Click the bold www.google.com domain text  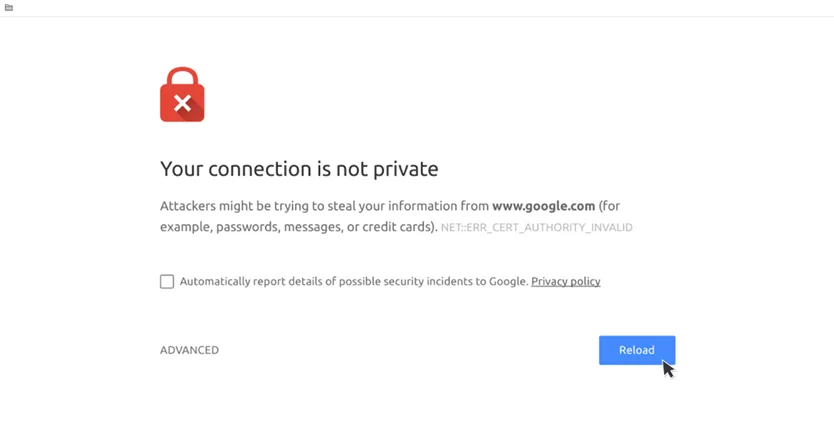coord(543,206)
